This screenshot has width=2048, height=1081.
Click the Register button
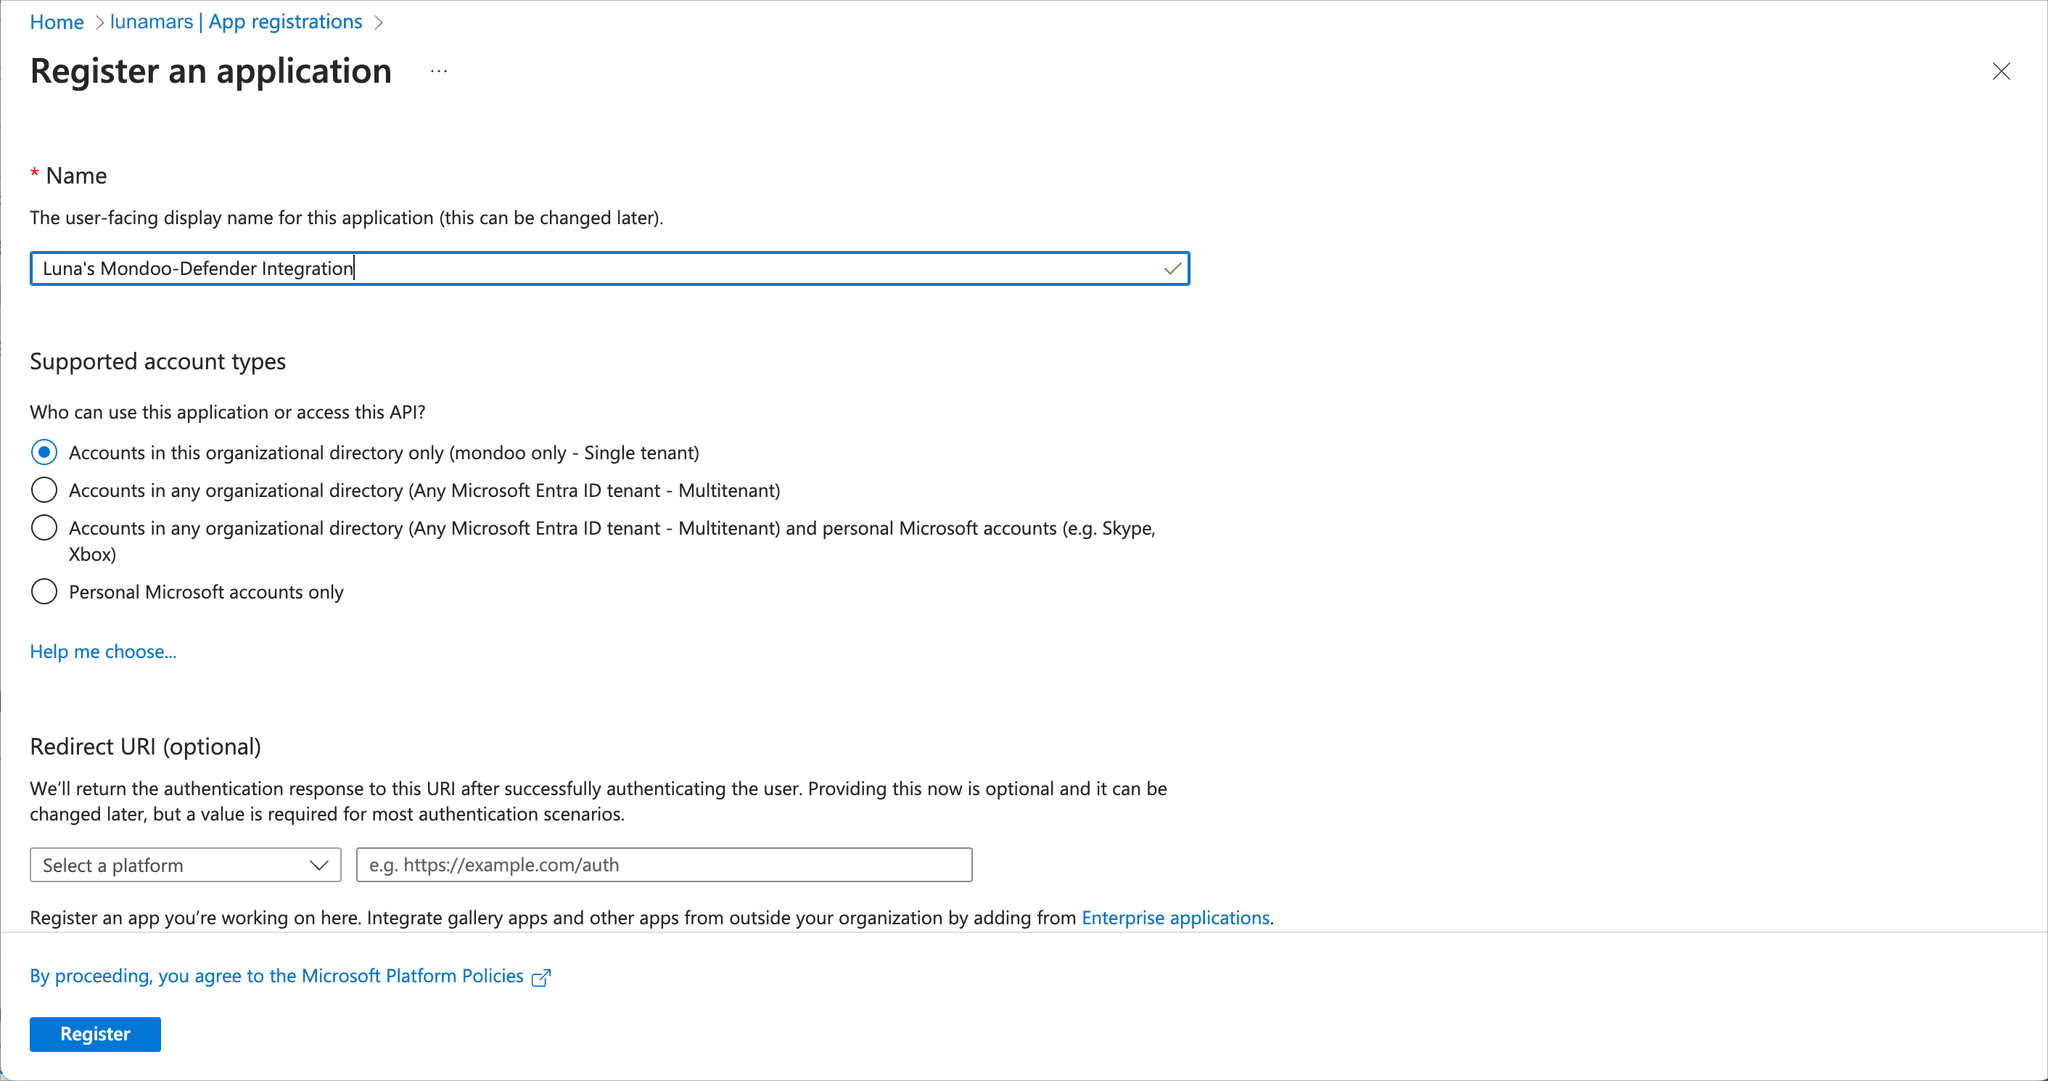point(95,1034)
